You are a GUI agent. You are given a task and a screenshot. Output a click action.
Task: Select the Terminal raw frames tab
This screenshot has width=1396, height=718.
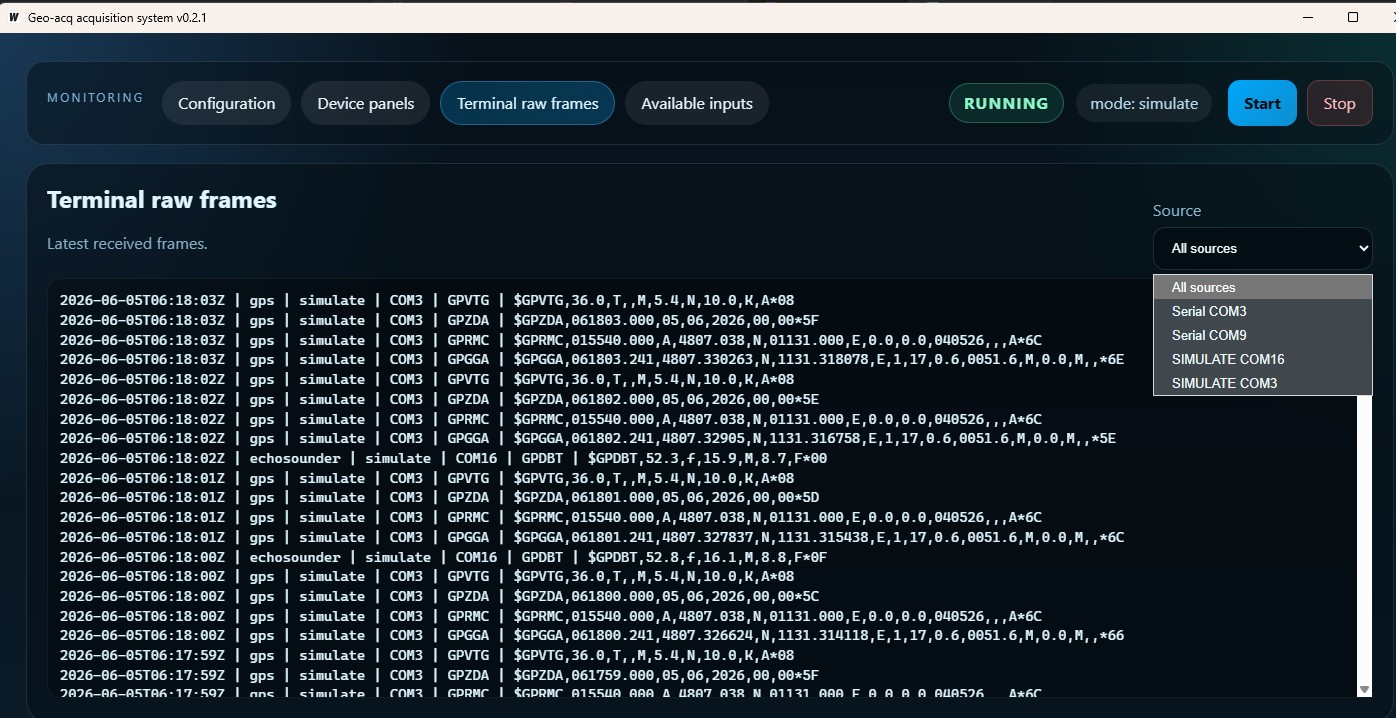click(x=527, y=103)
